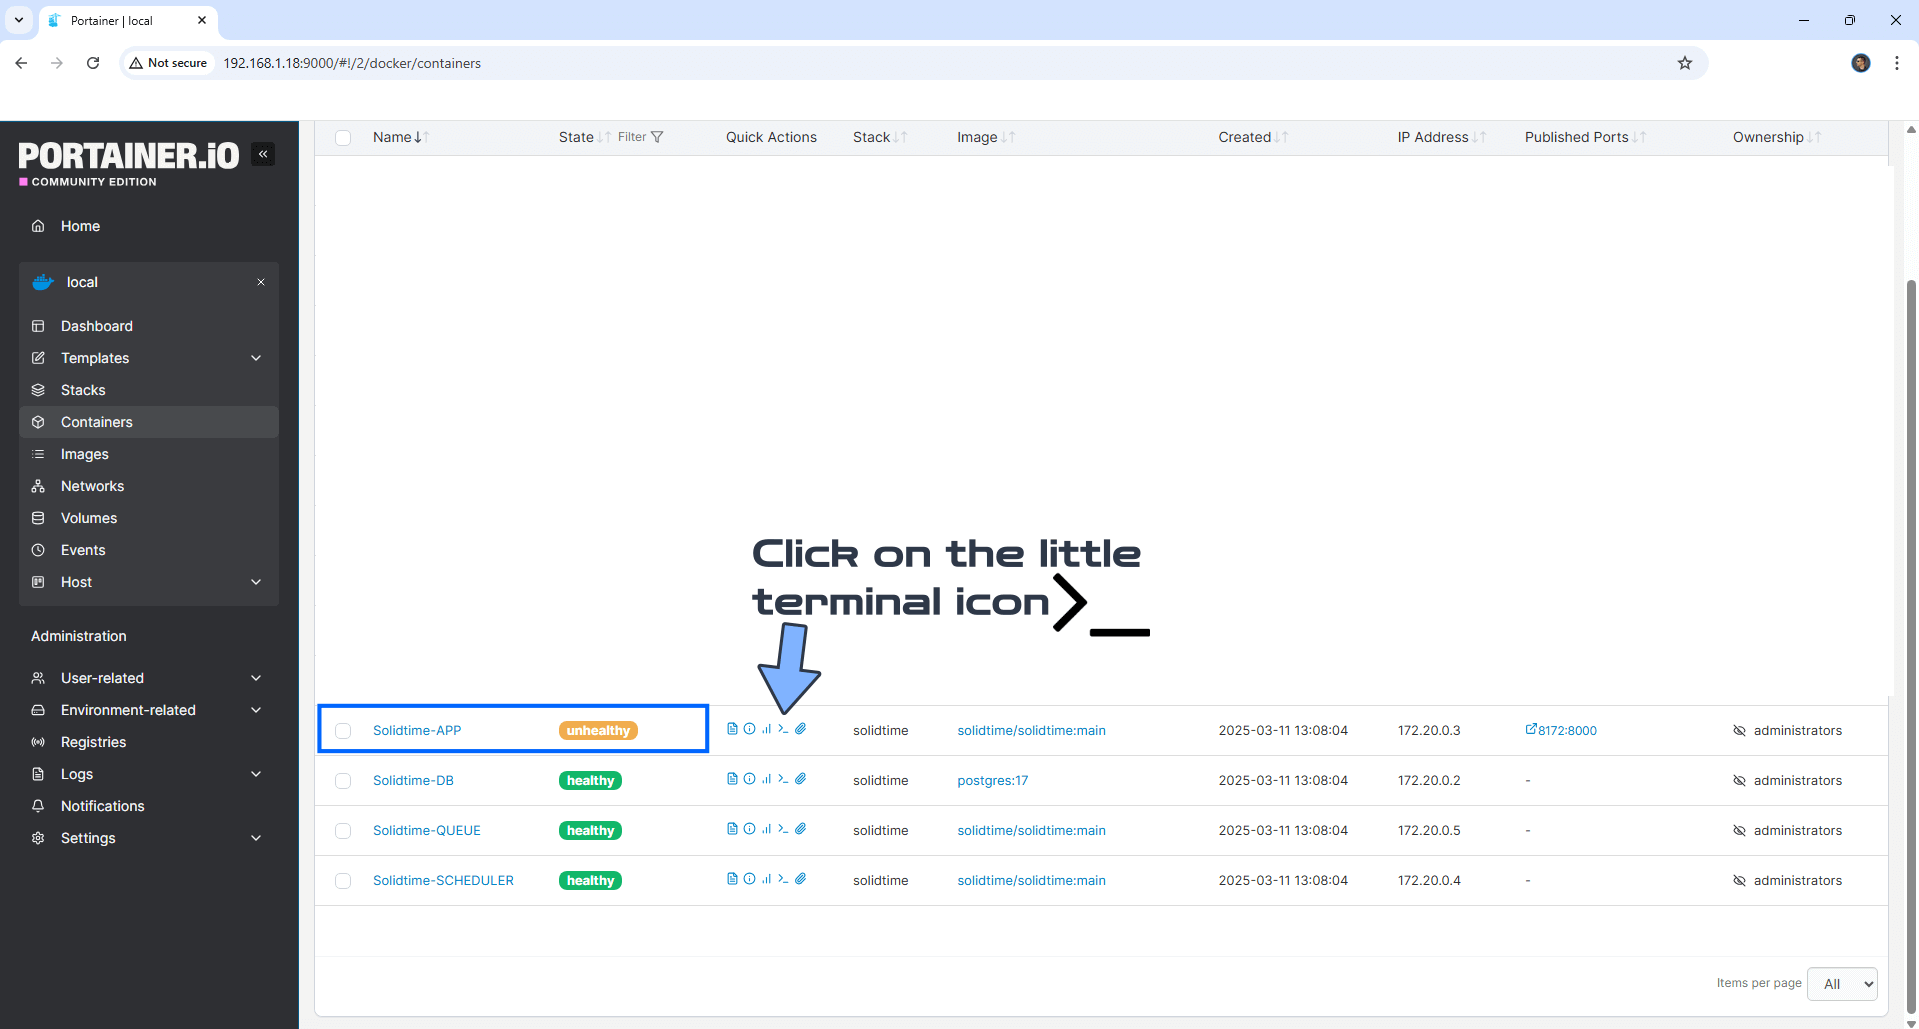Open exec console for Solidtime-APP container
This screenshot has height=1029, width=1919.
coord(783,729)
